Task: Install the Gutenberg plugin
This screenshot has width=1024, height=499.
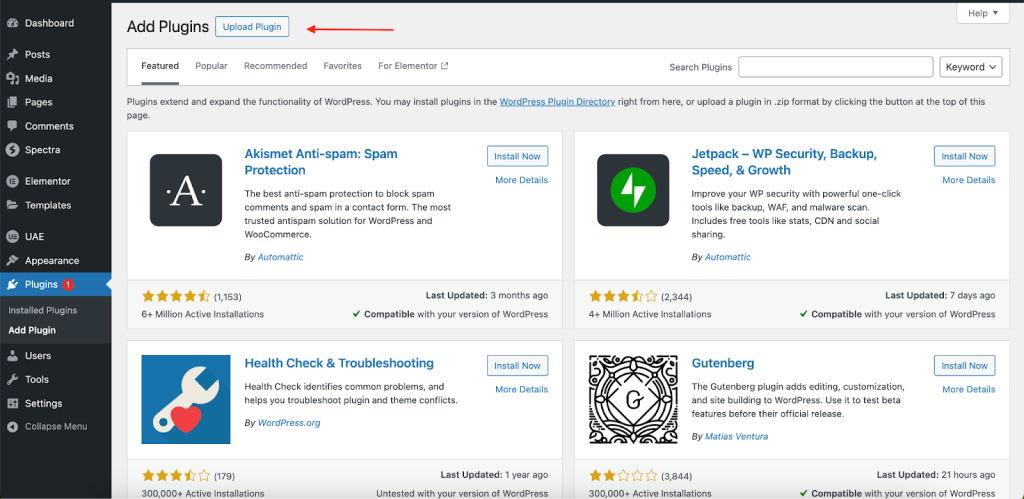Action: [964, 366]
